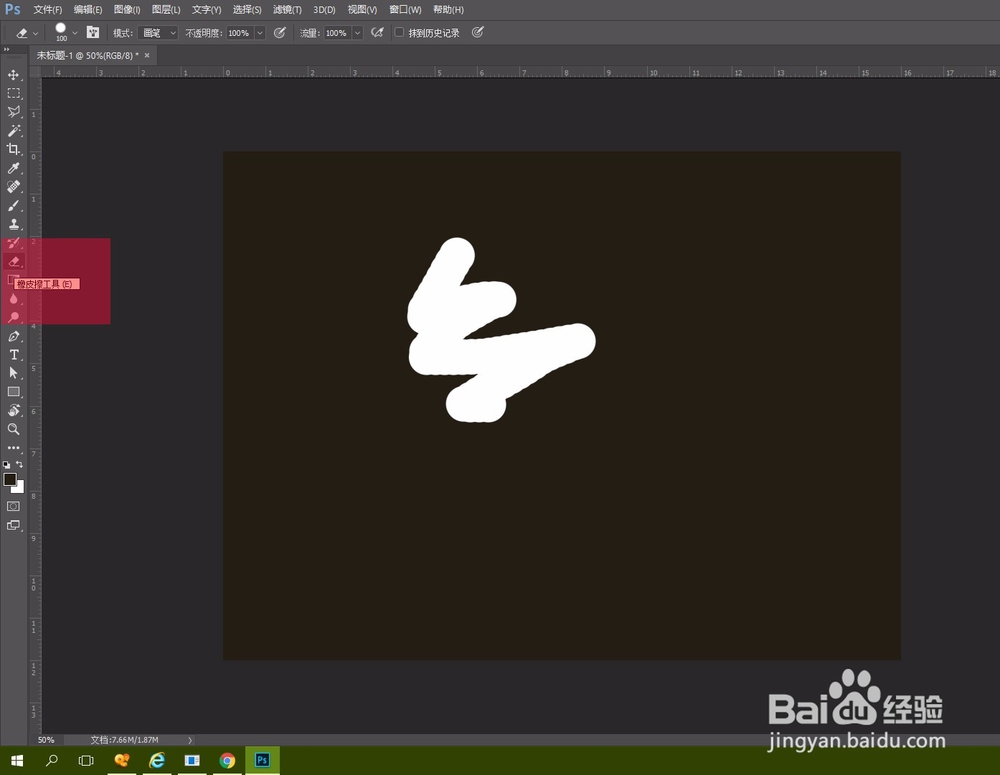Open the brush settings panel icon
Screen dimensions: 1000x775
(x=93, y=33)
